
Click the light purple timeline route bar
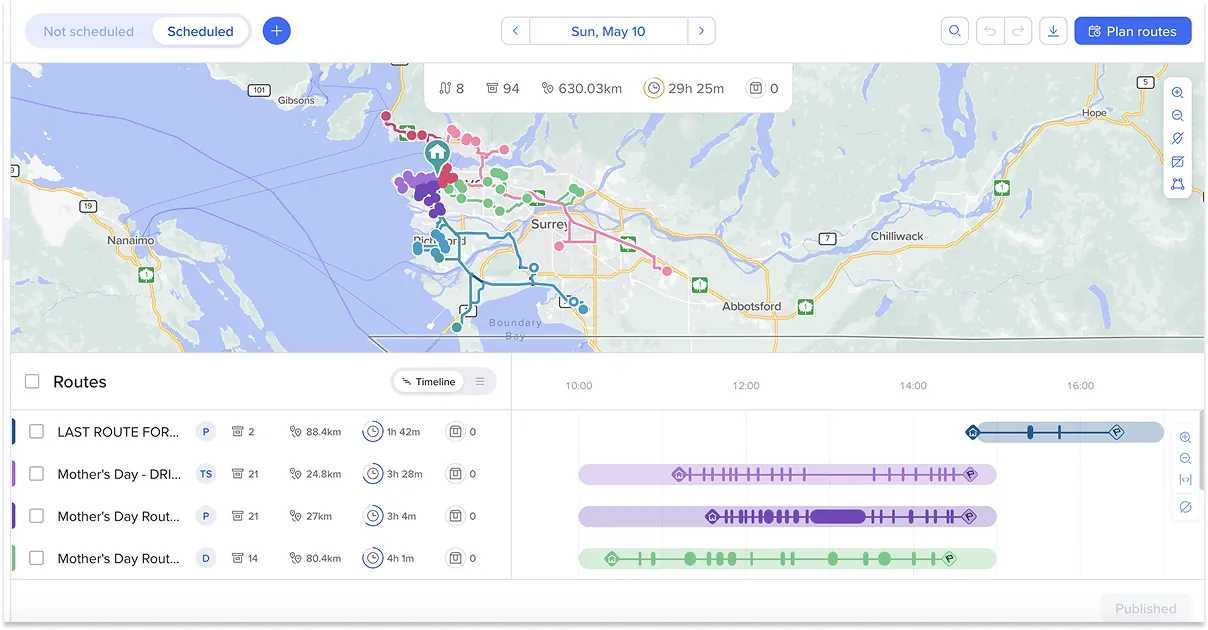[787, 474]
